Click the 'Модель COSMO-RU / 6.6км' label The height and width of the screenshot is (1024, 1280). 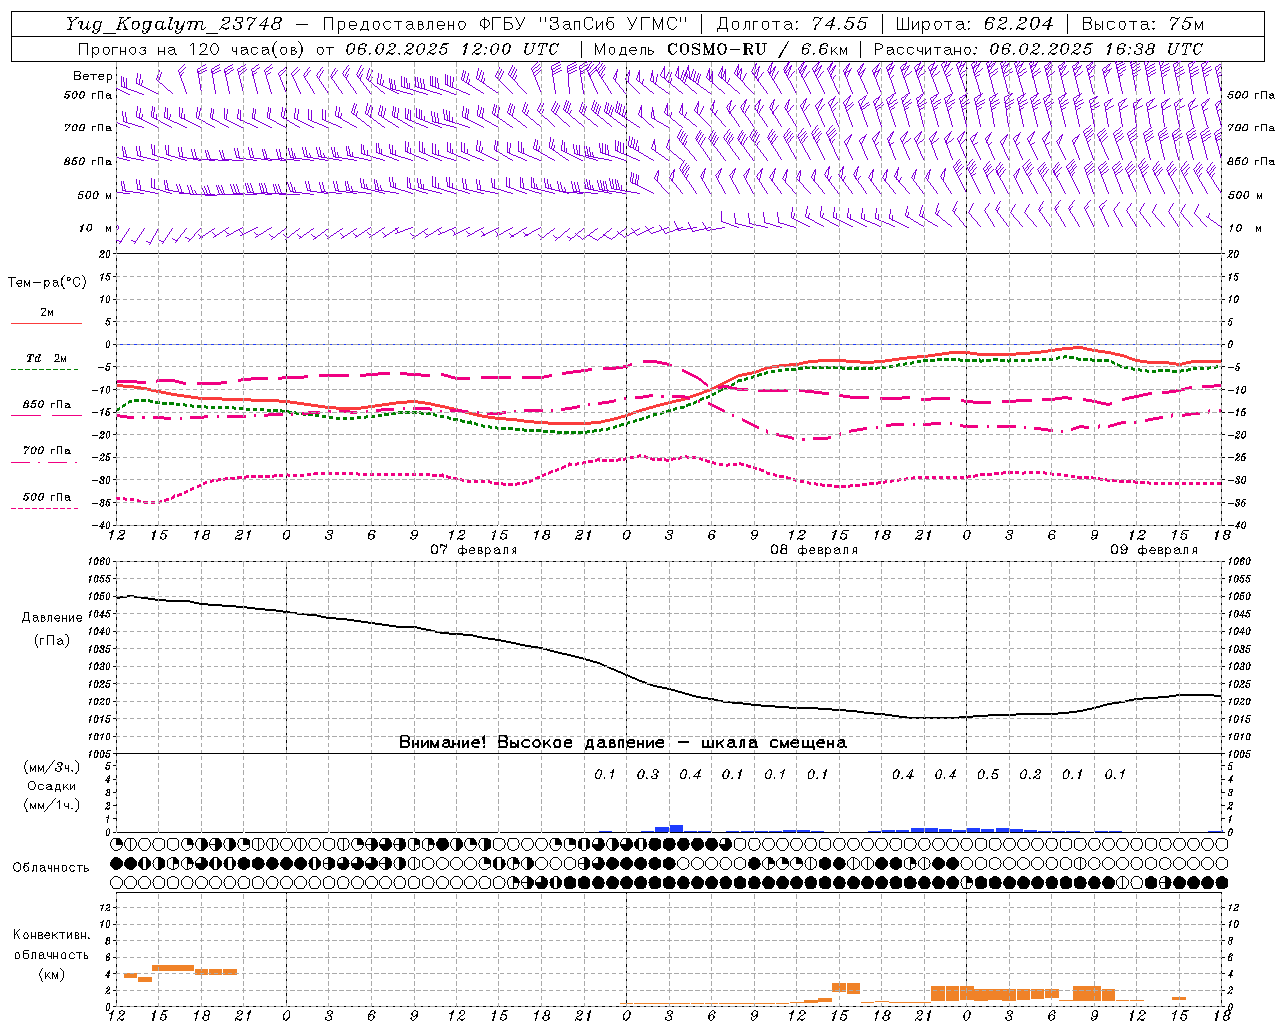tap(721, 49)
